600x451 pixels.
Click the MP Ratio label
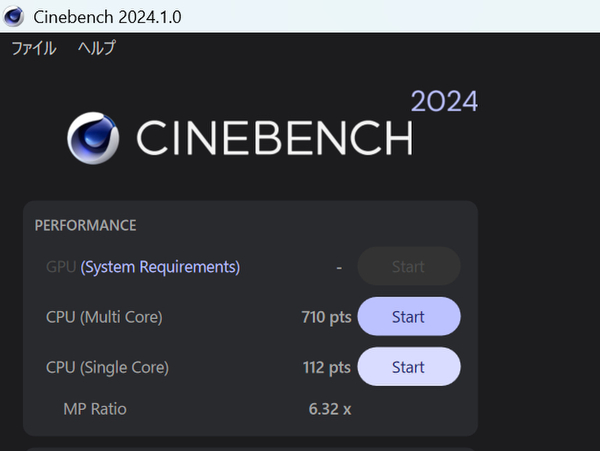point(95,409)
